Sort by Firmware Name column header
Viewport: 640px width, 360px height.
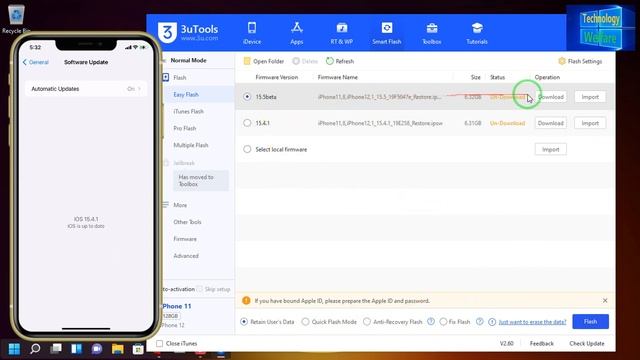click(x=338, y=77)
